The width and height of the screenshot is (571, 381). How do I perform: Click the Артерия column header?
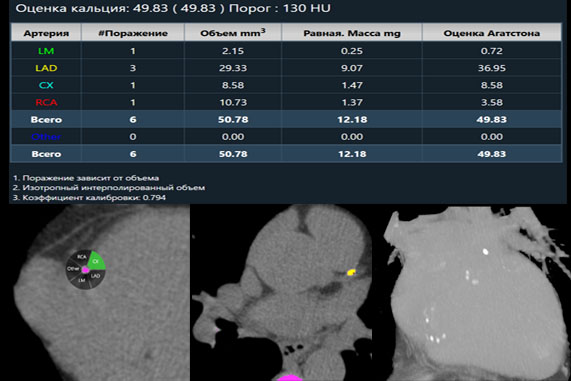46,33
